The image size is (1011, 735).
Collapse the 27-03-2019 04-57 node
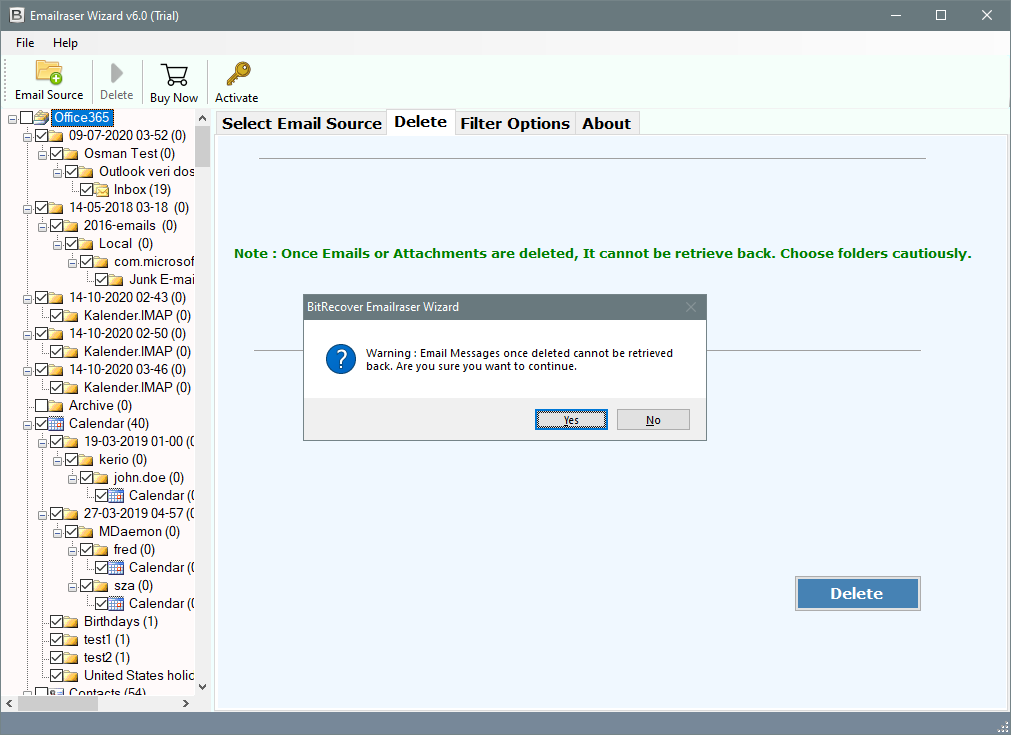tap(43, 515)
